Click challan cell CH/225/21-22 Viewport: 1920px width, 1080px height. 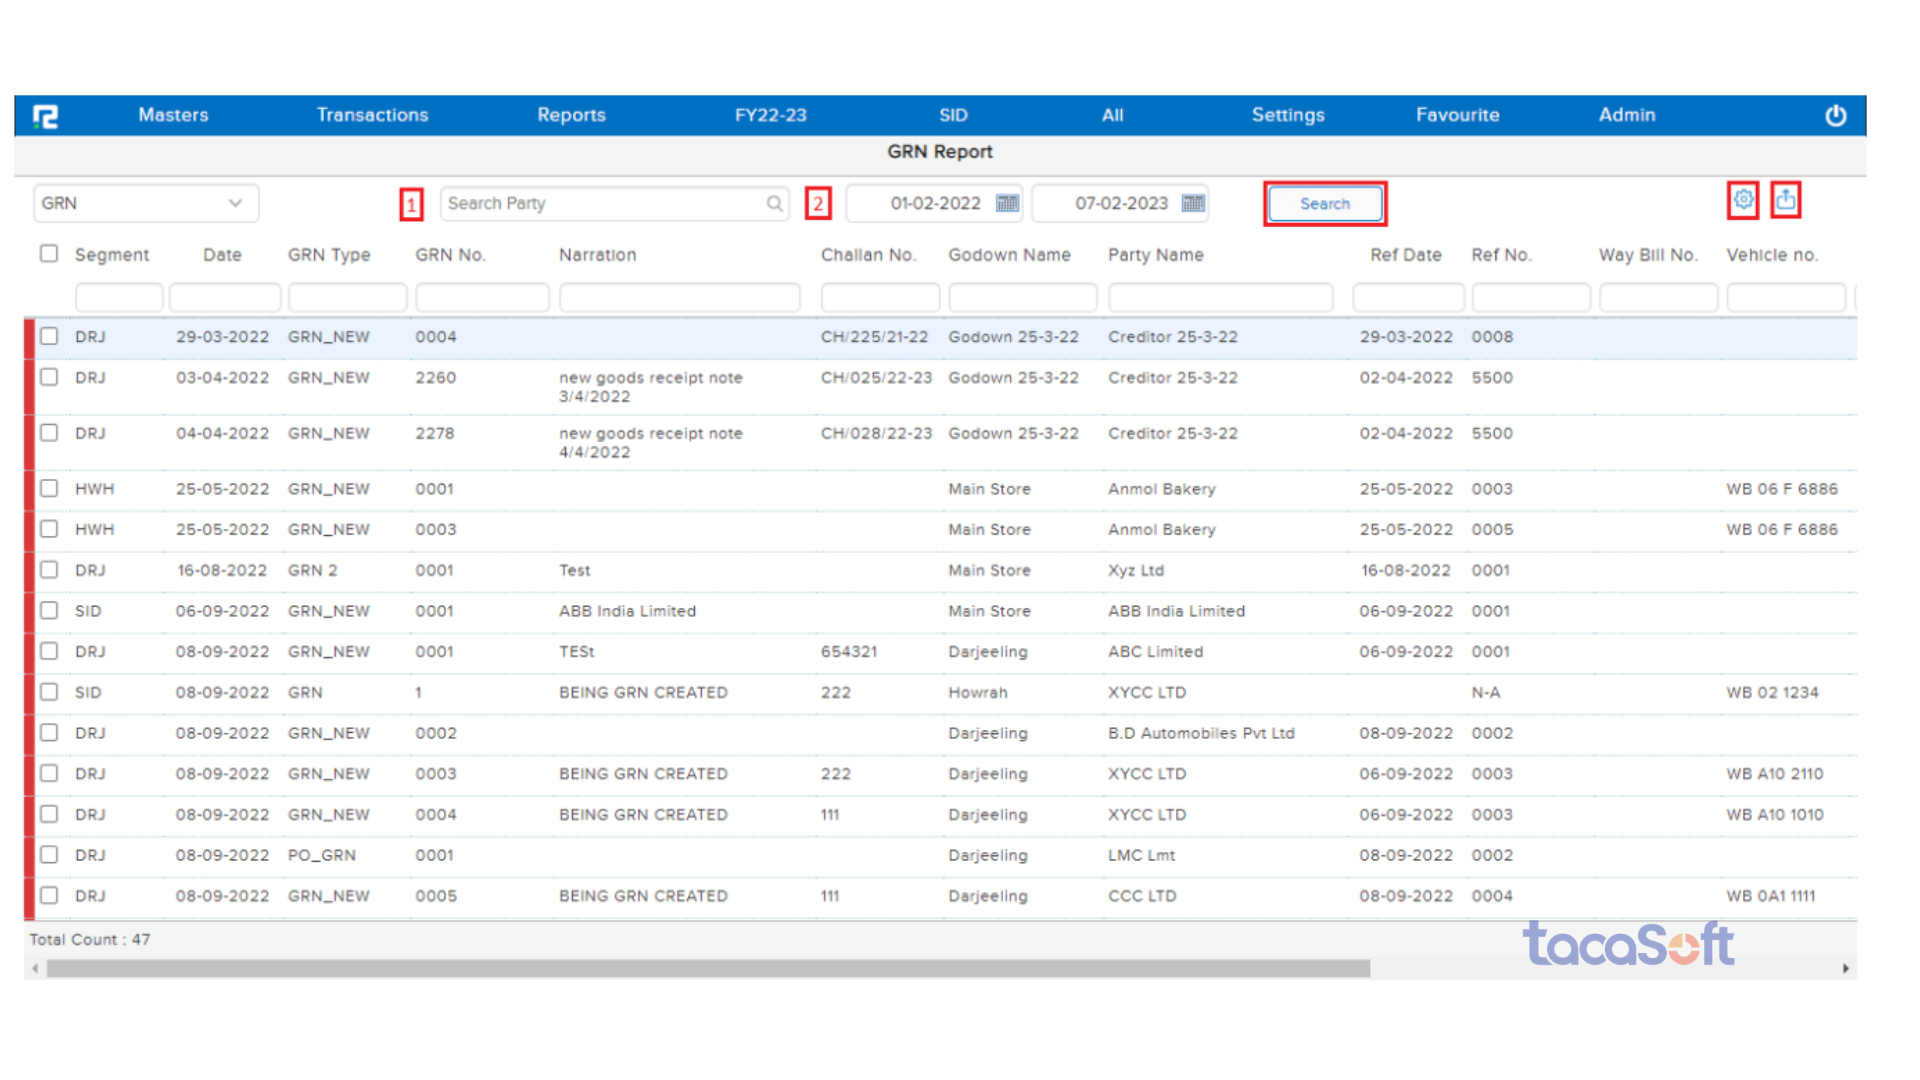(x=874, y=337)
